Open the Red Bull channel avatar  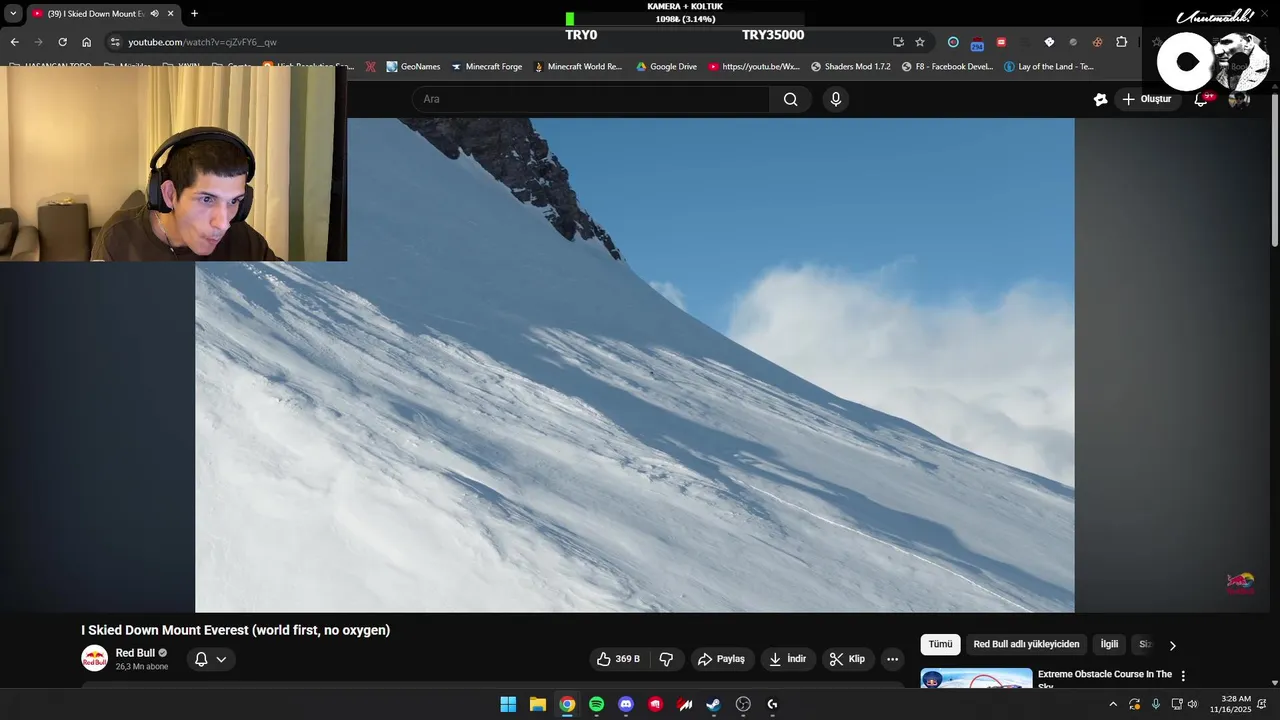(95, 658)
